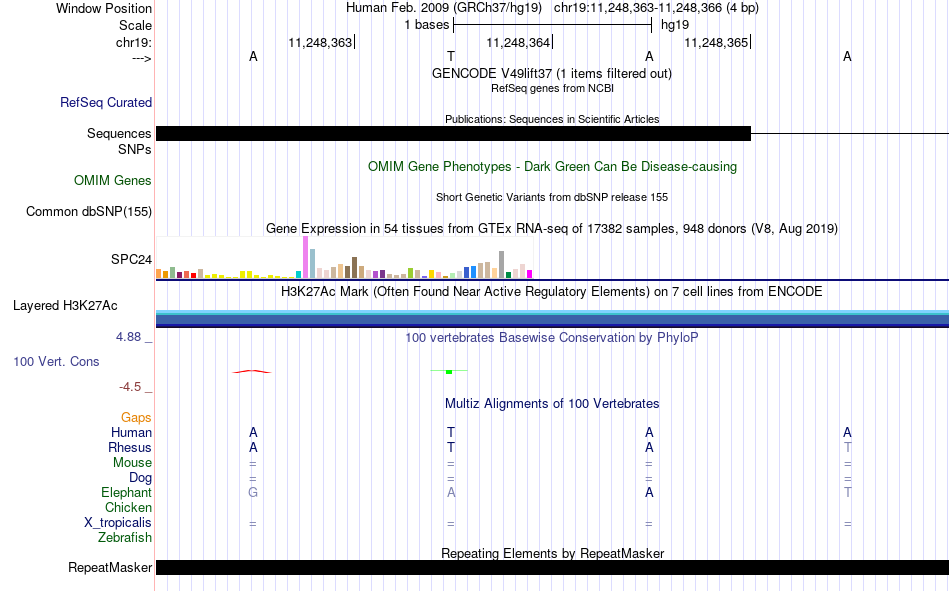The height and width of the screenshot is (591, 950).
Task: Click the T base in reference sequence row
Action: coord(451,56)
